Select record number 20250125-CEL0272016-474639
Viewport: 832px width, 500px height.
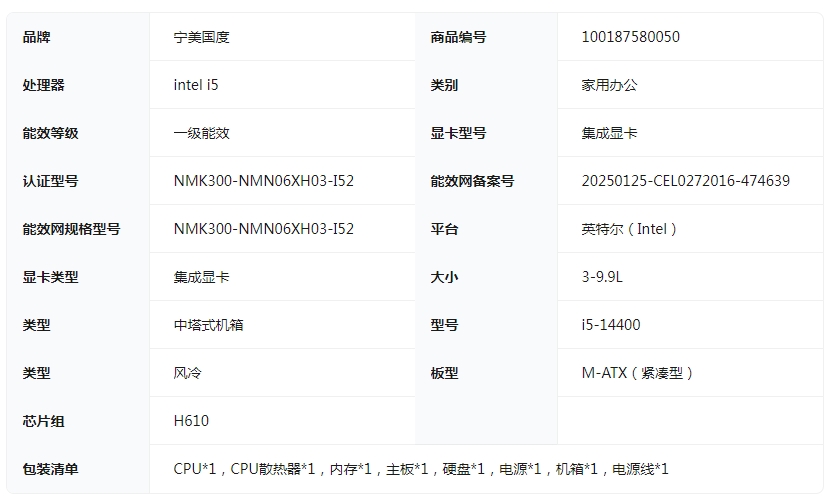[685, 181]
